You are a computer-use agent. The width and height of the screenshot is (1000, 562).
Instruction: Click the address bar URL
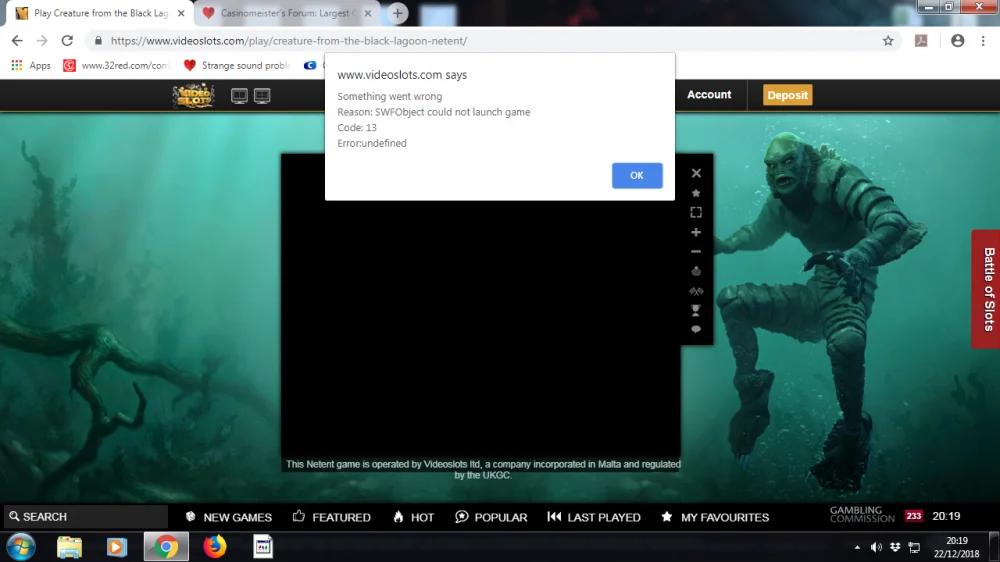click(288, 41)
